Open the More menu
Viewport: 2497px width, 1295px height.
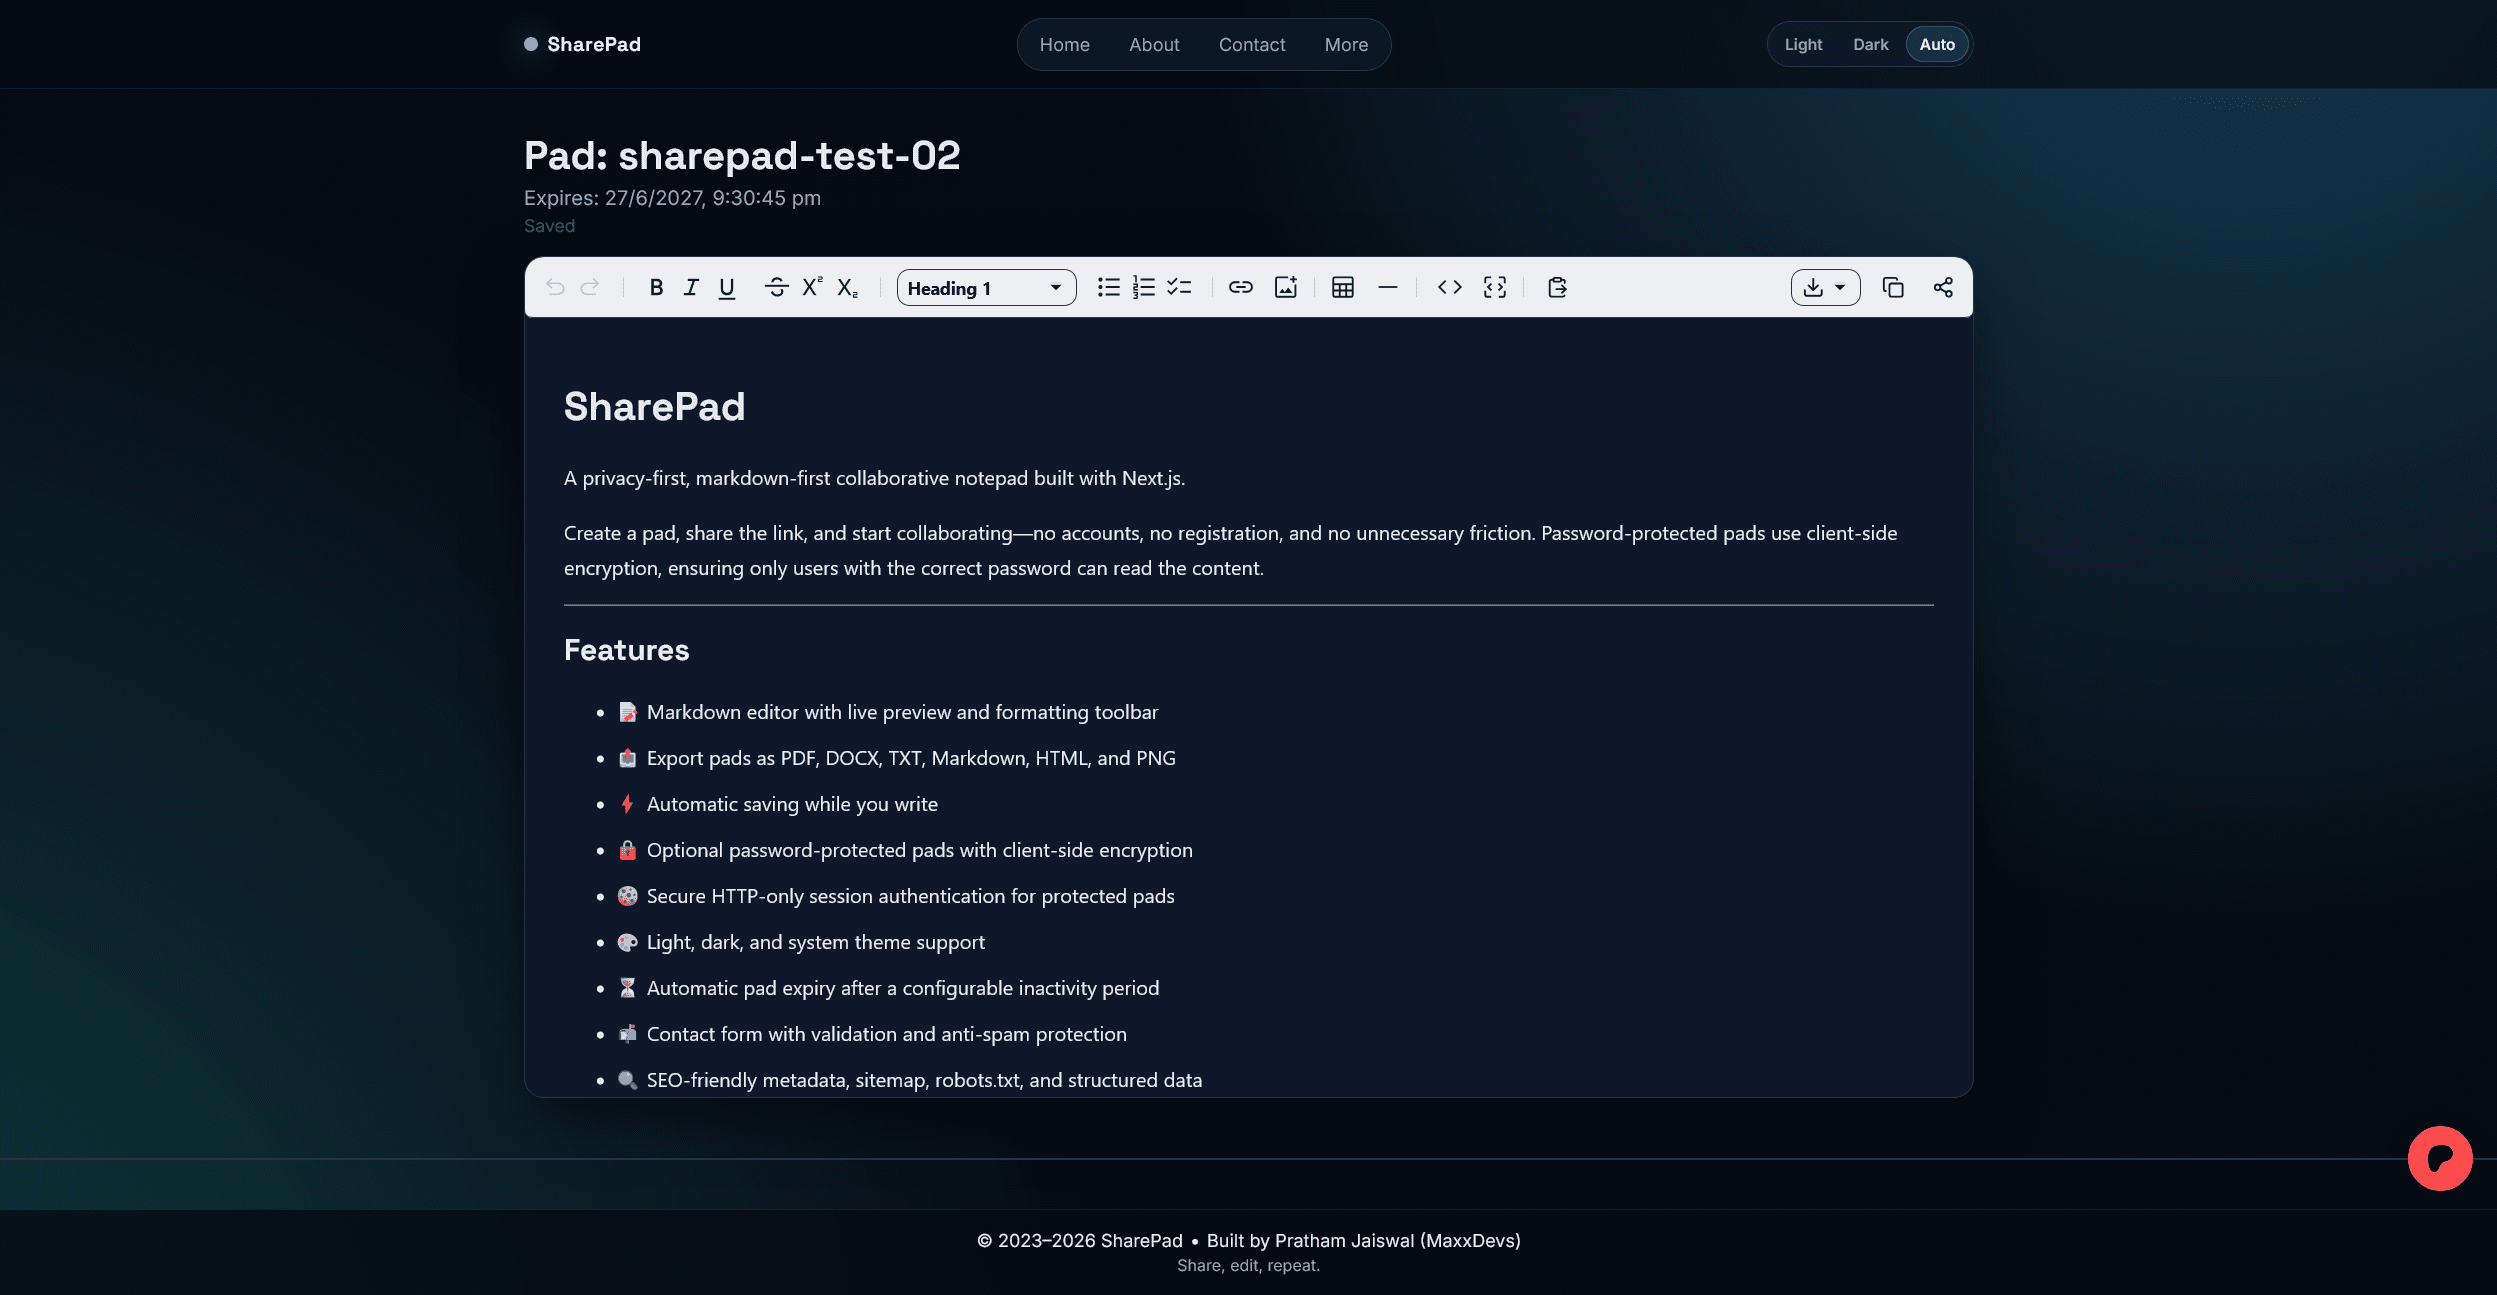tap(1346, 45)
